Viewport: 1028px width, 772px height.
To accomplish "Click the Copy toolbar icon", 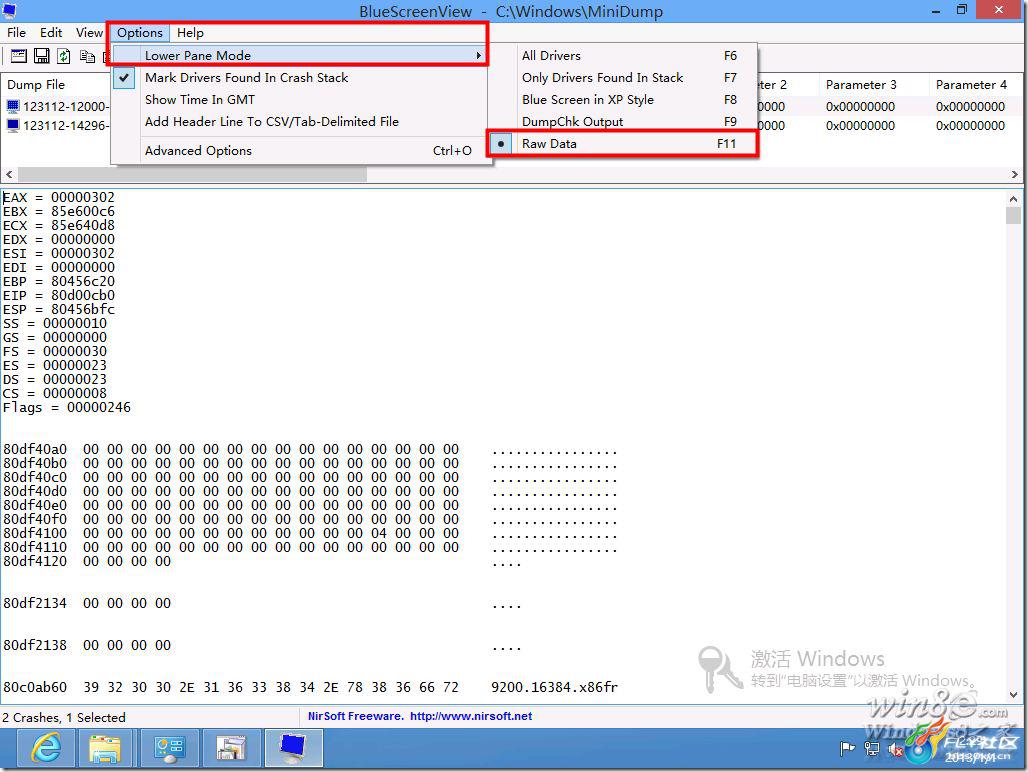I will 87,56.
